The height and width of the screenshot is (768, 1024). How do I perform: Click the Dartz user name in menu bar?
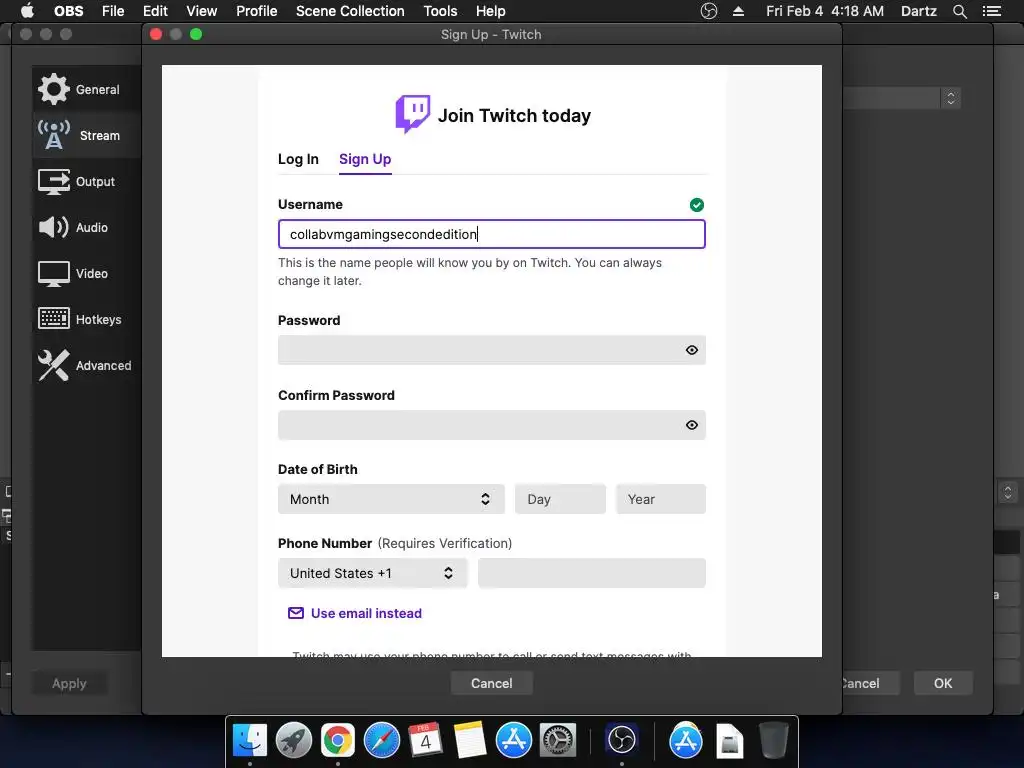pyautogui.click(x=919, y=11)
